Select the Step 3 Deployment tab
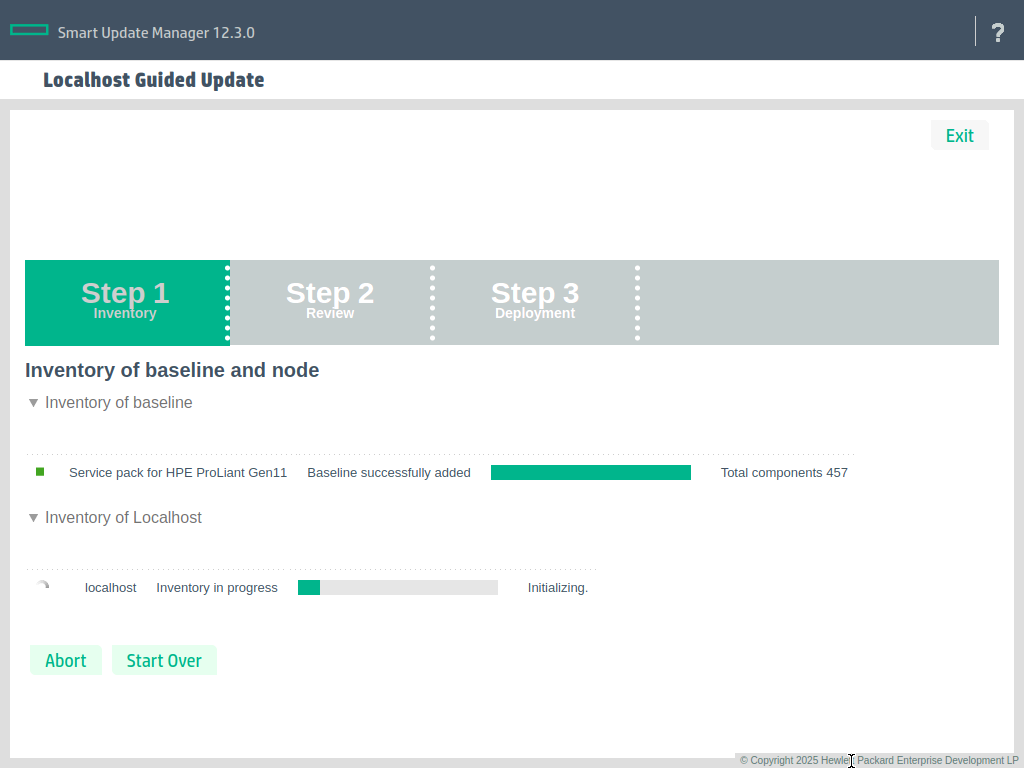Screen dimensions: 1024x768 click(x=535, y=302)
